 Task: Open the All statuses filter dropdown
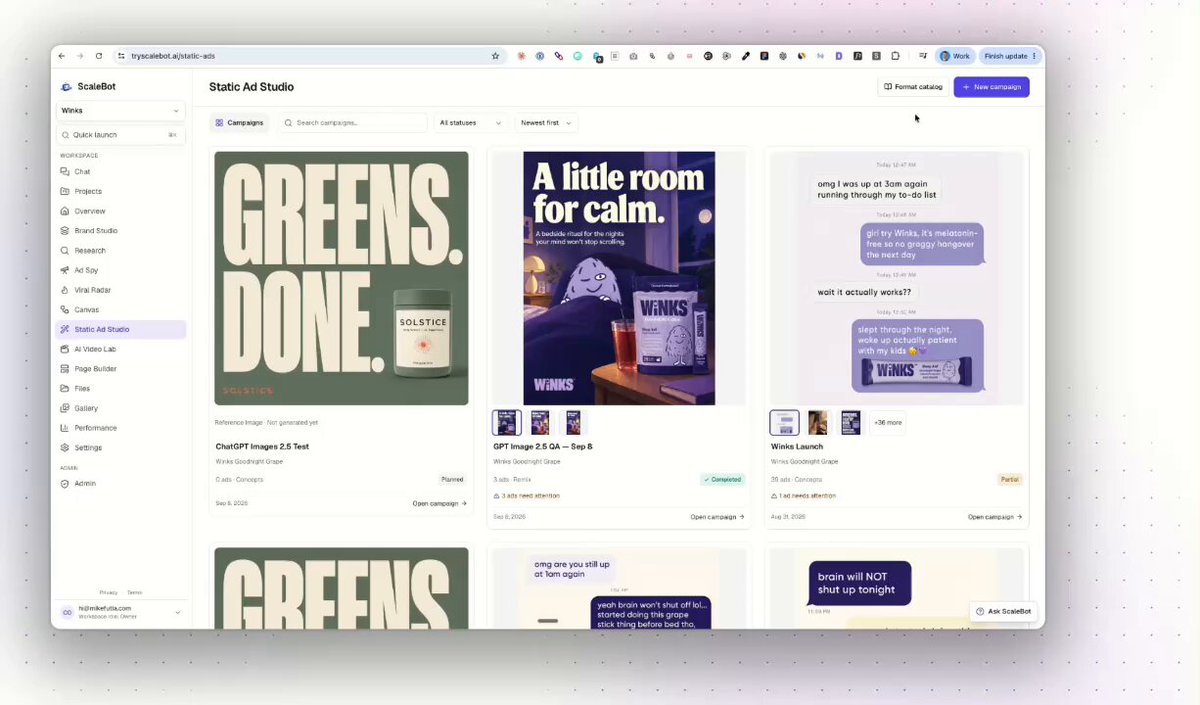470,123
